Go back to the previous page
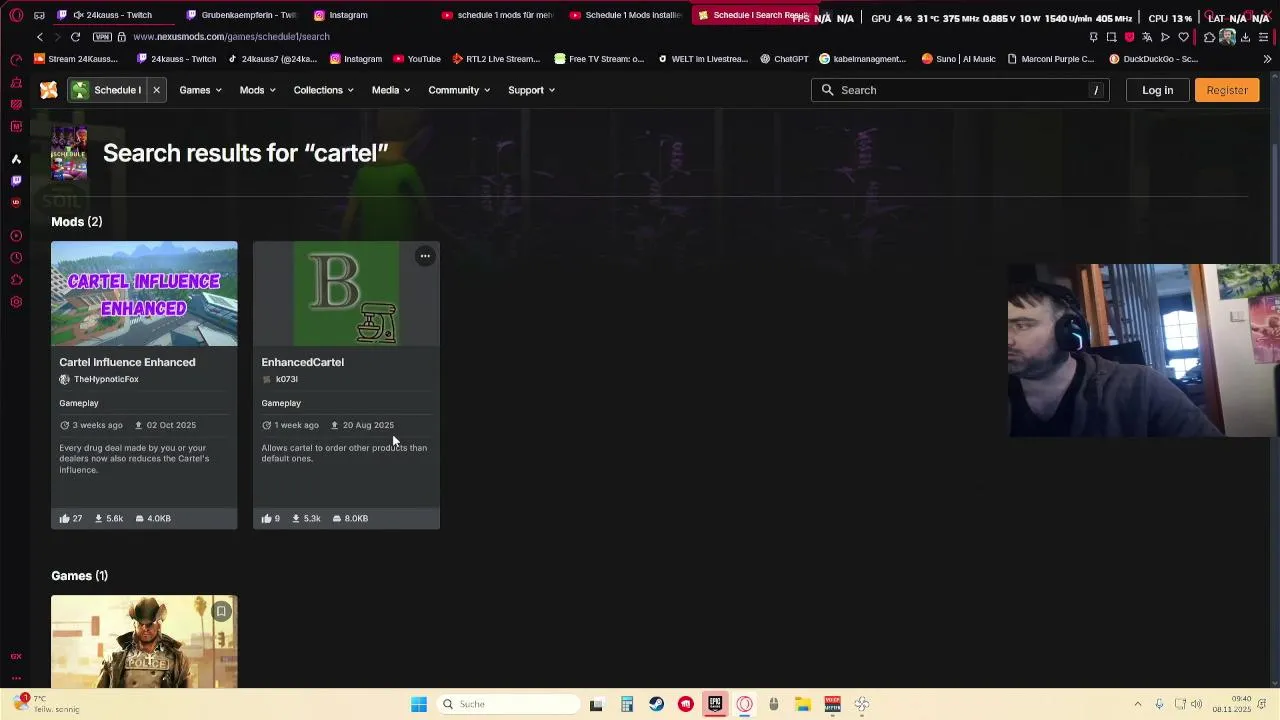1280x720 pixels. pos(40,37)
